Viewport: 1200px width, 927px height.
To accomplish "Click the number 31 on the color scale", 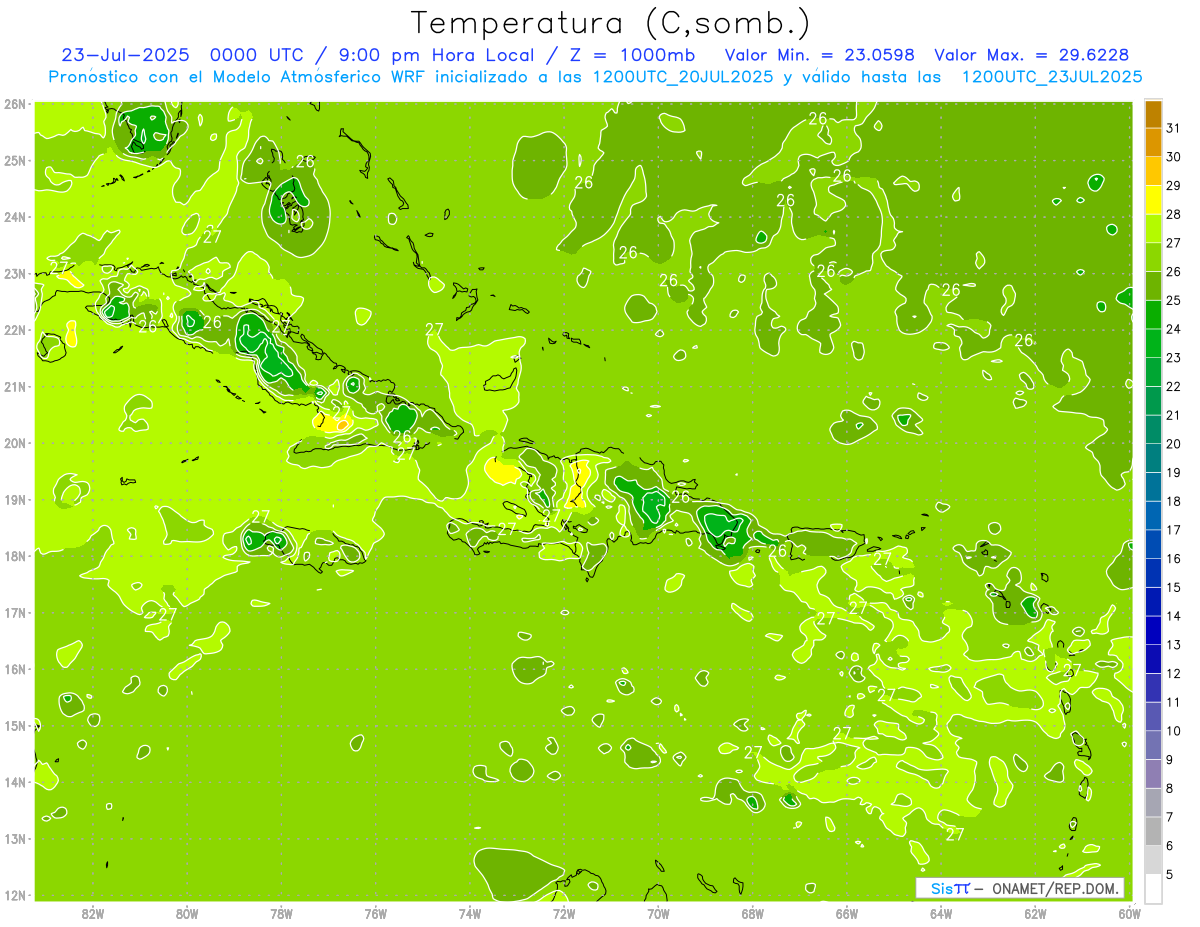I will [1173, 128].
